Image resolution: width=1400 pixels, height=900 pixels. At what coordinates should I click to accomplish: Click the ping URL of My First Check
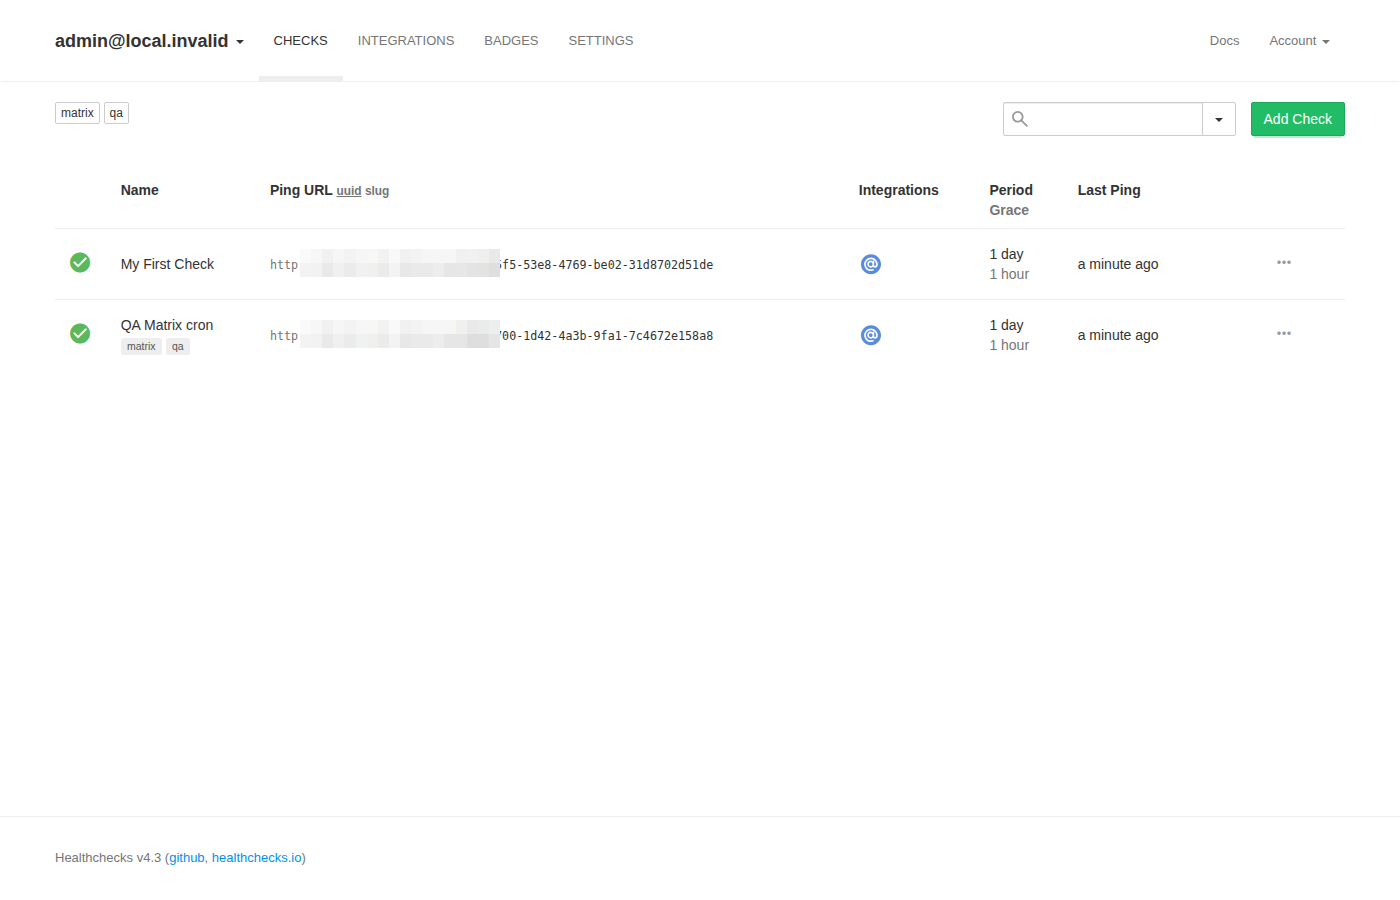(x=491, y=265)
